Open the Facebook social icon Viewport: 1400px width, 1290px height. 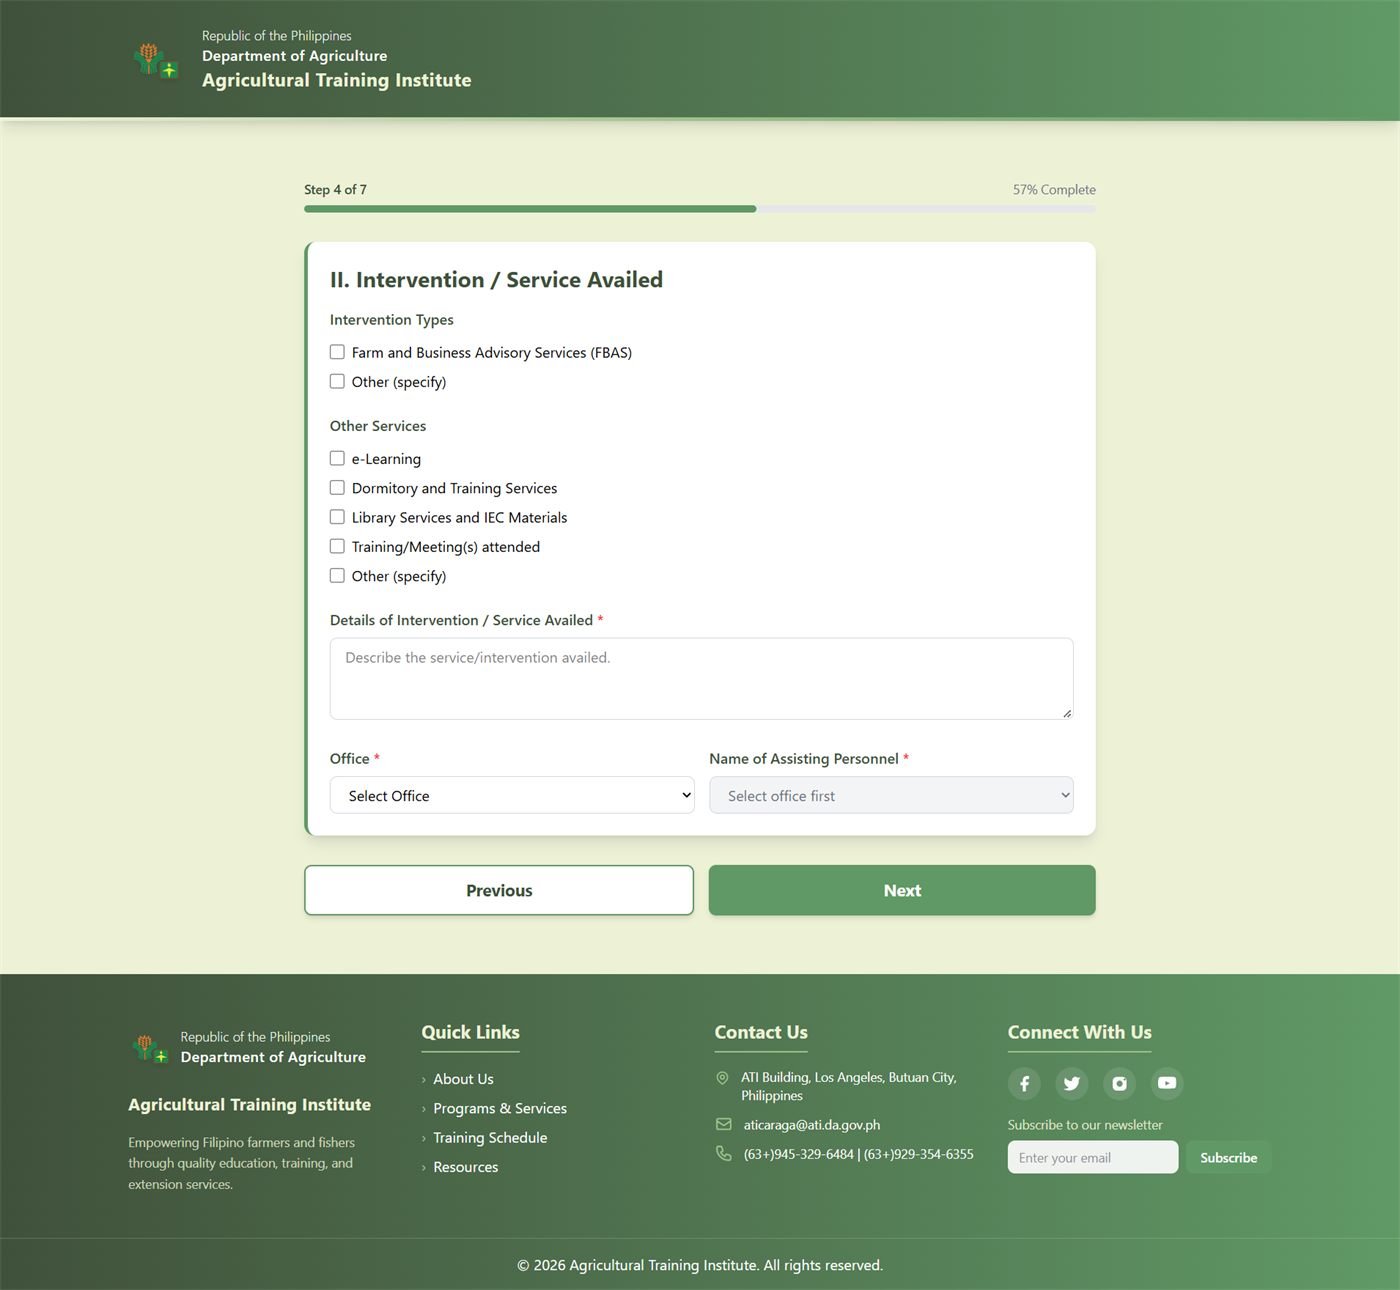(1024, 1083)
